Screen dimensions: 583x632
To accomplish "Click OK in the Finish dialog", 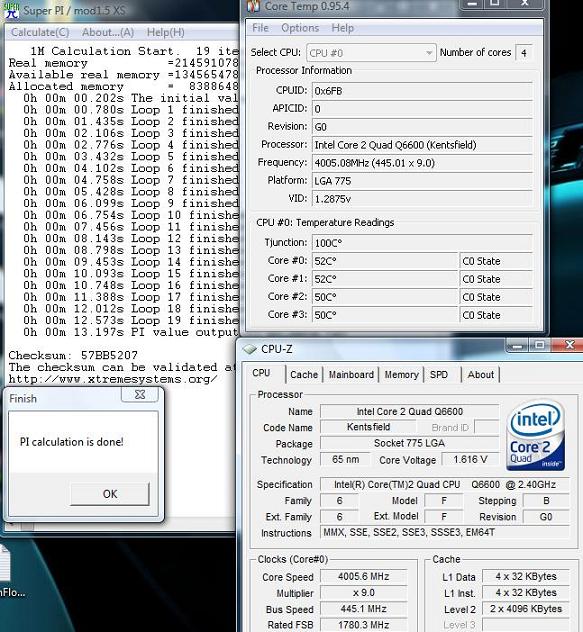I will pos(110,494).
